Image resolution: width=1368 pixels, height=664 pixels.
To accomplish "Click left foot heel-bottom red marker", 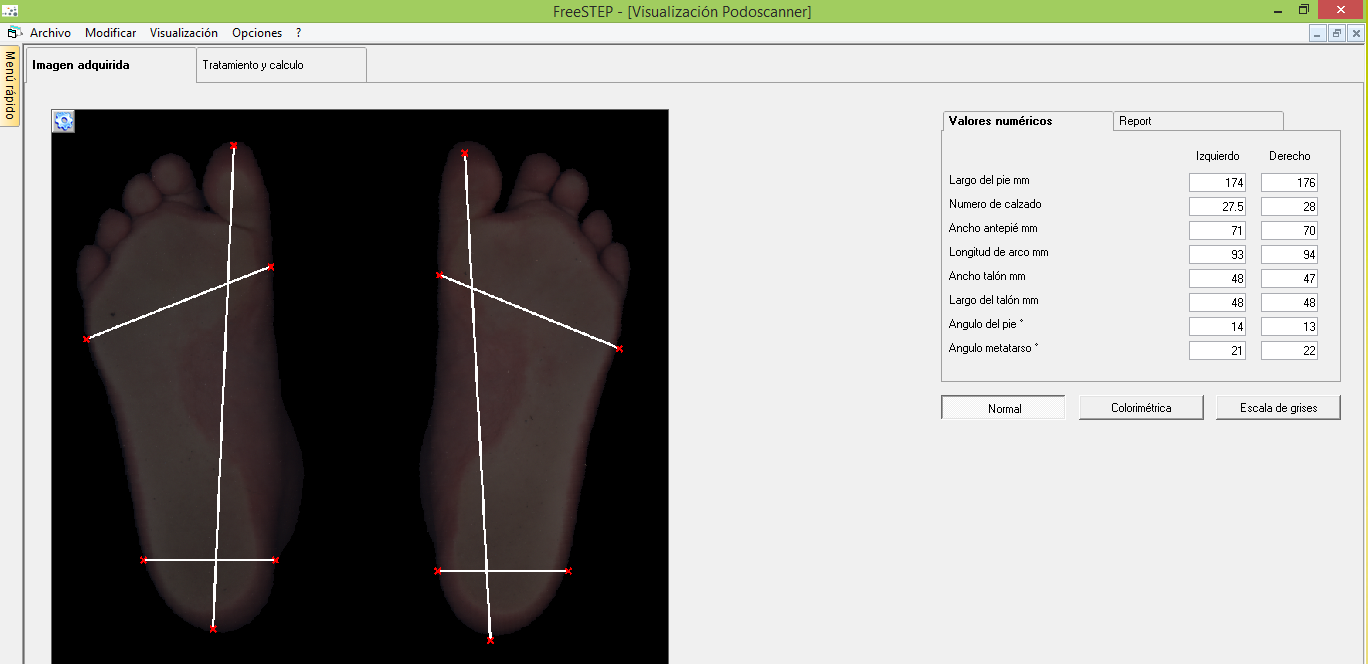I will click(x=213, y=629).
